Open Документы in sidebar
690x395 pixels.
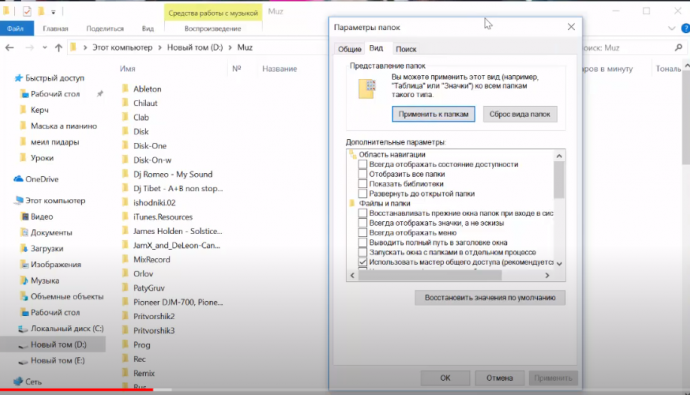(x=46, y=232)
